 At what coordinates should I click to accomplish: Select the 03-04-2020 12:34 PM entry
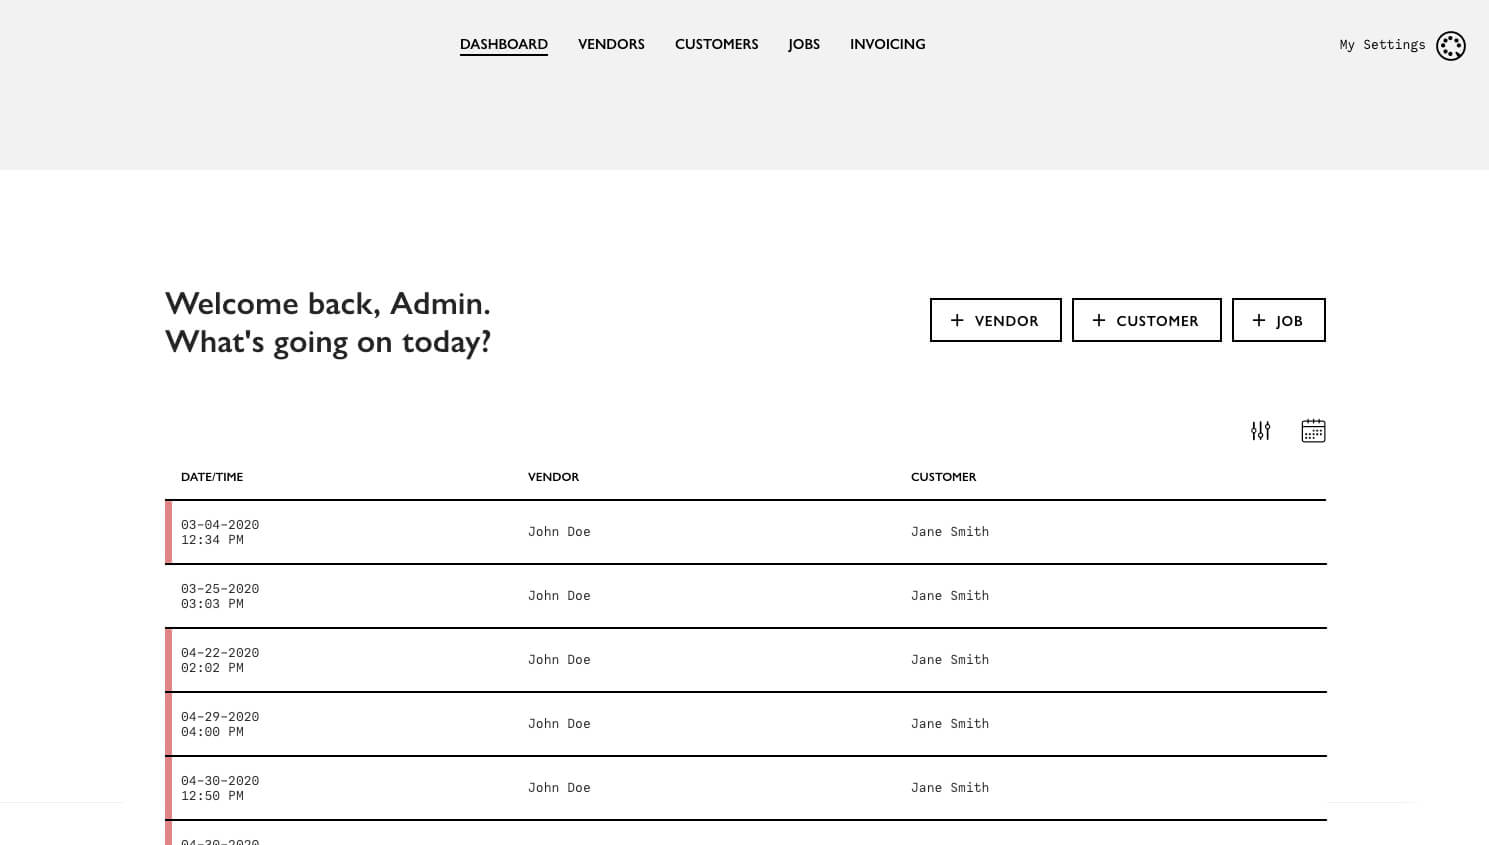tap(746, 532)
